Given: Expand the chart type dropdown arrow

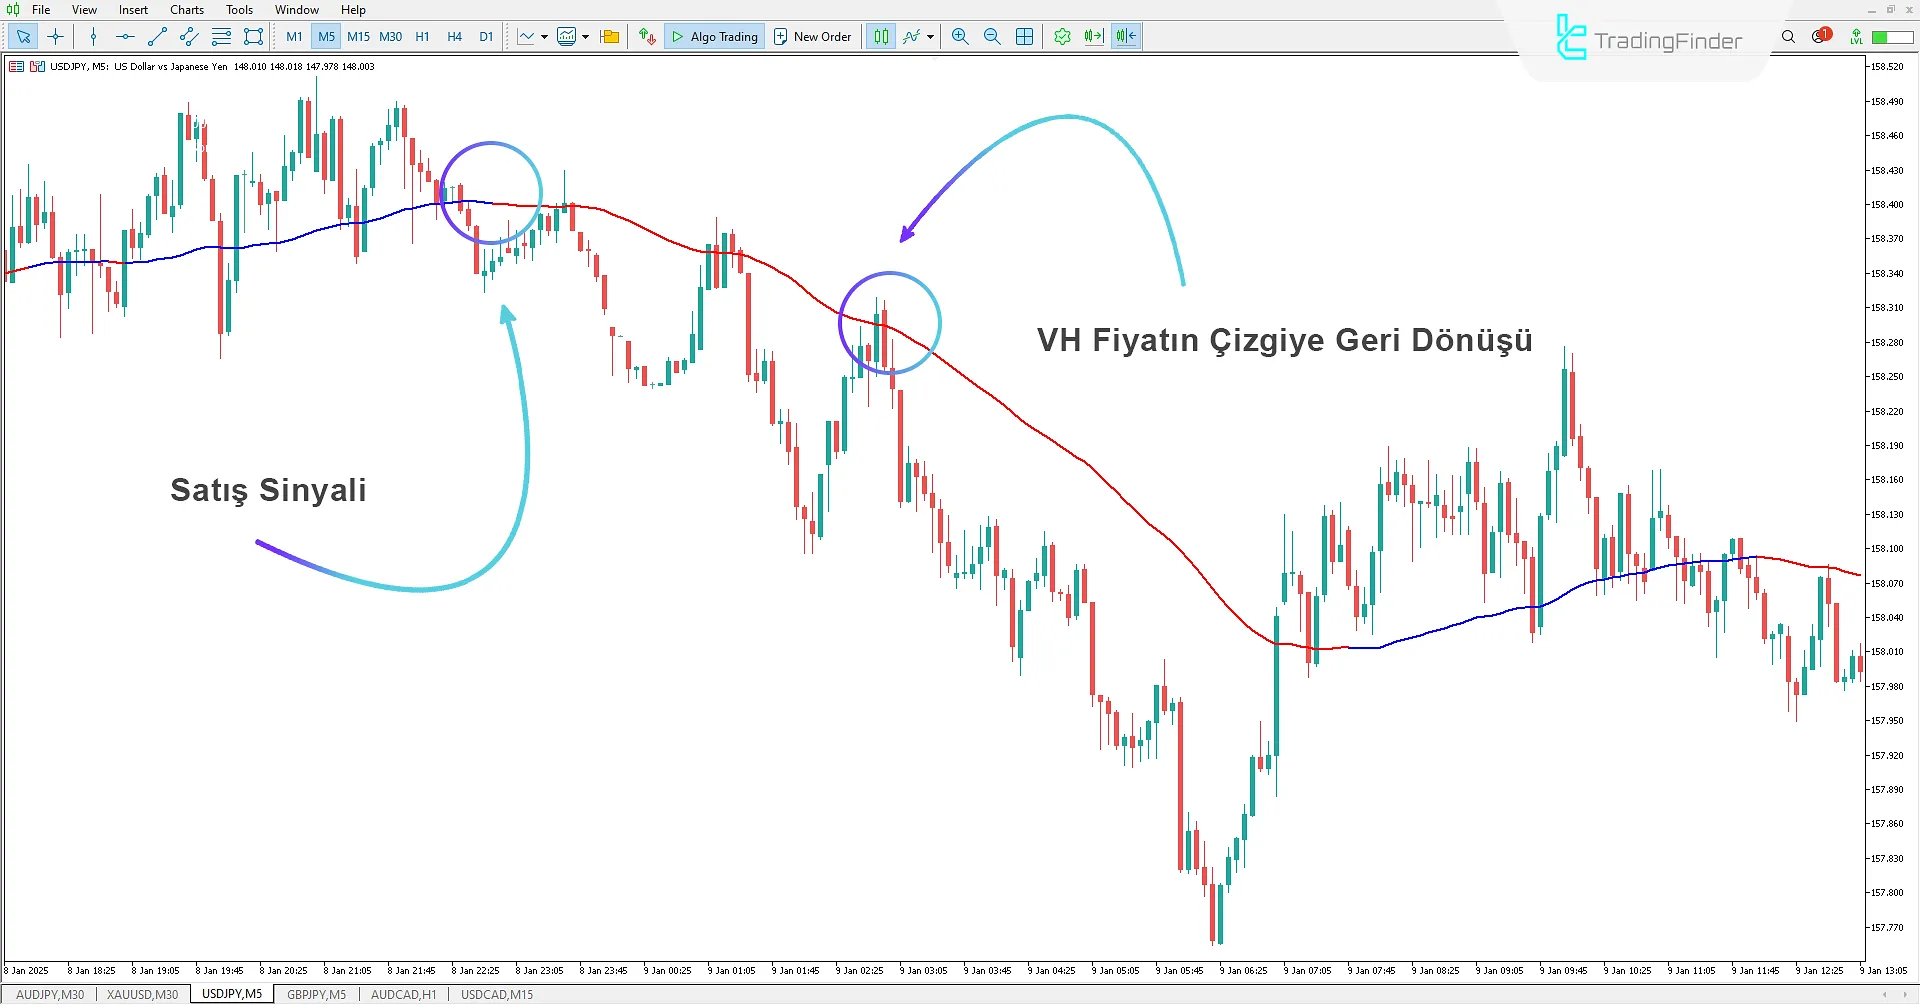Looking at the screenshot, I should pyautogui.click(x=544, y=37).
